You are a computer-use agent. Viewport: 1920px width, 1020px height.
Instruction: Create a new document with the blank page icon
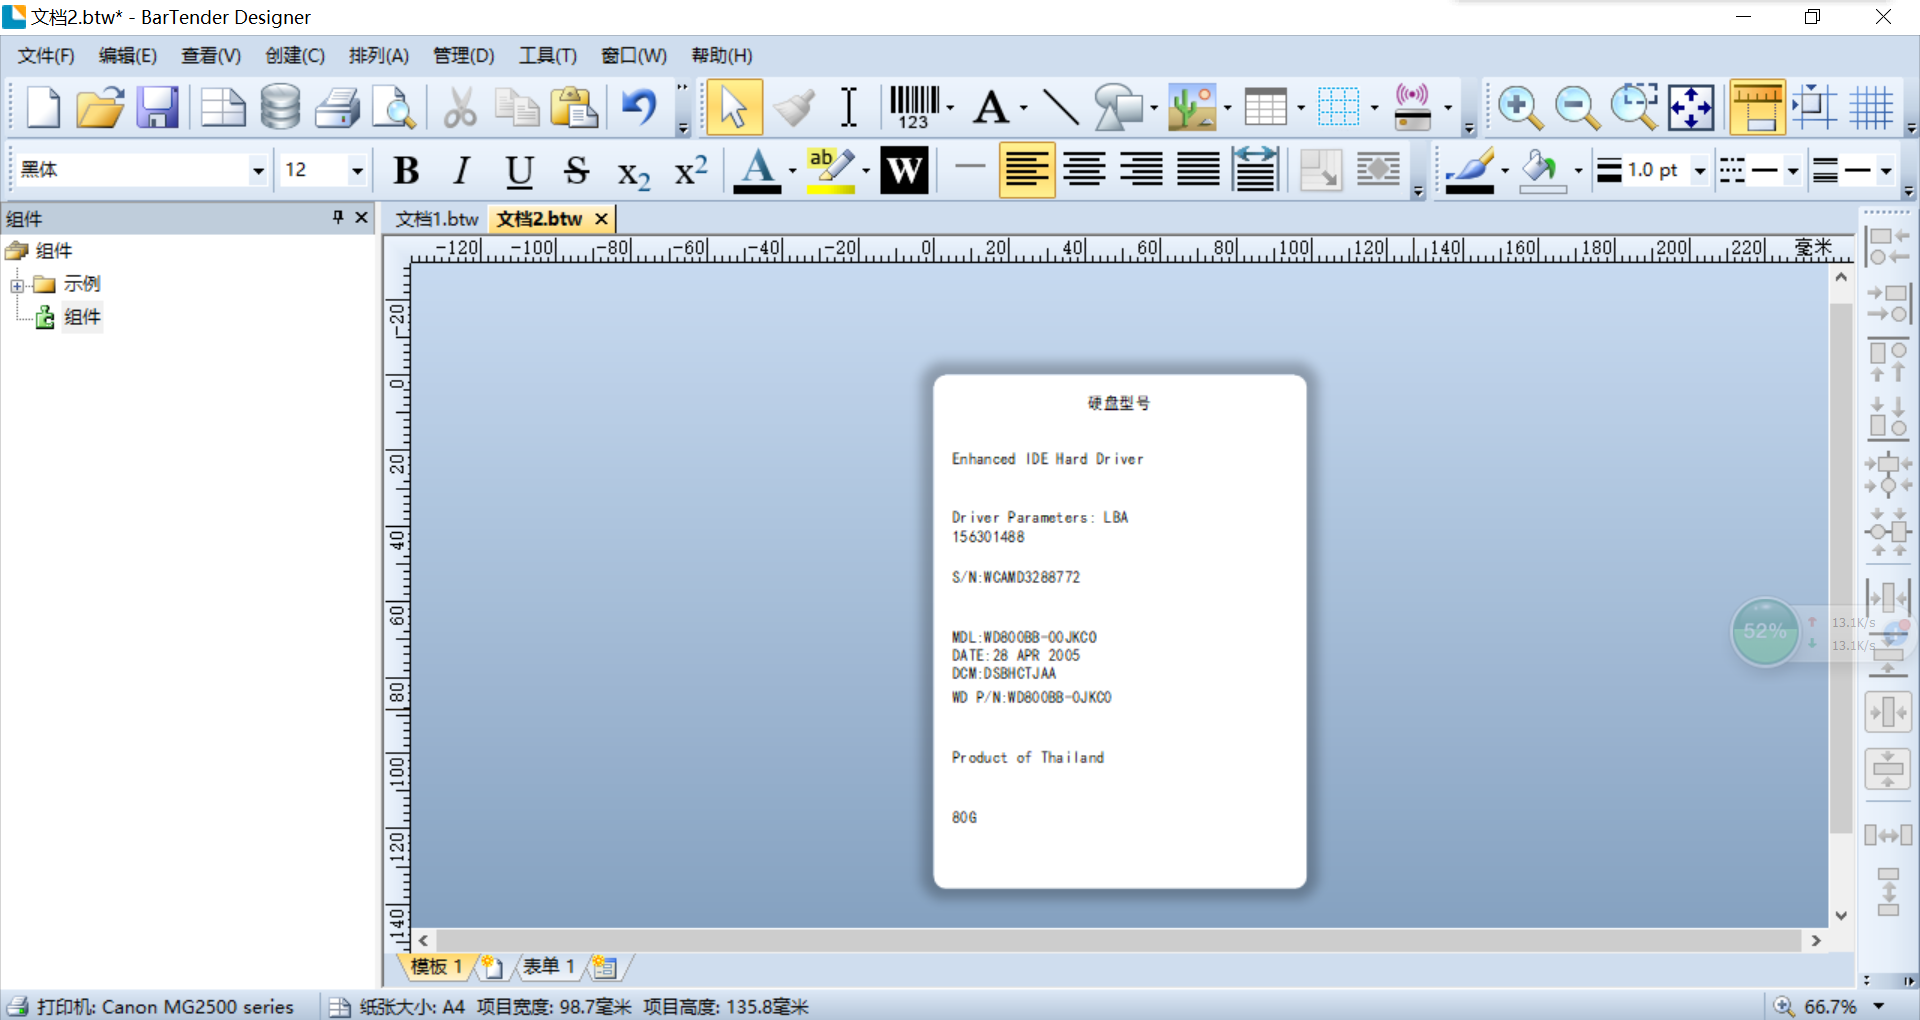[x=43, y=107]
